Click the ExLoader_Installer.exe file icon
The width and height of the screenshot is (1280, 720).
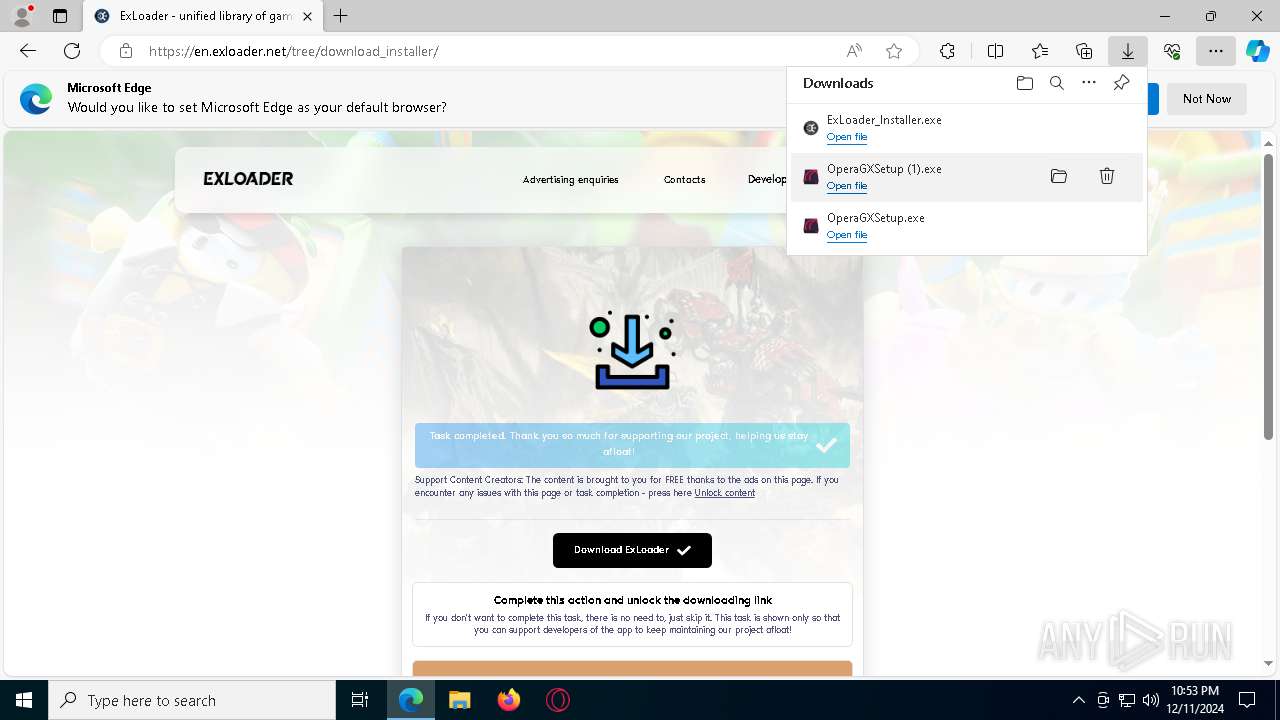click(811, 128)
